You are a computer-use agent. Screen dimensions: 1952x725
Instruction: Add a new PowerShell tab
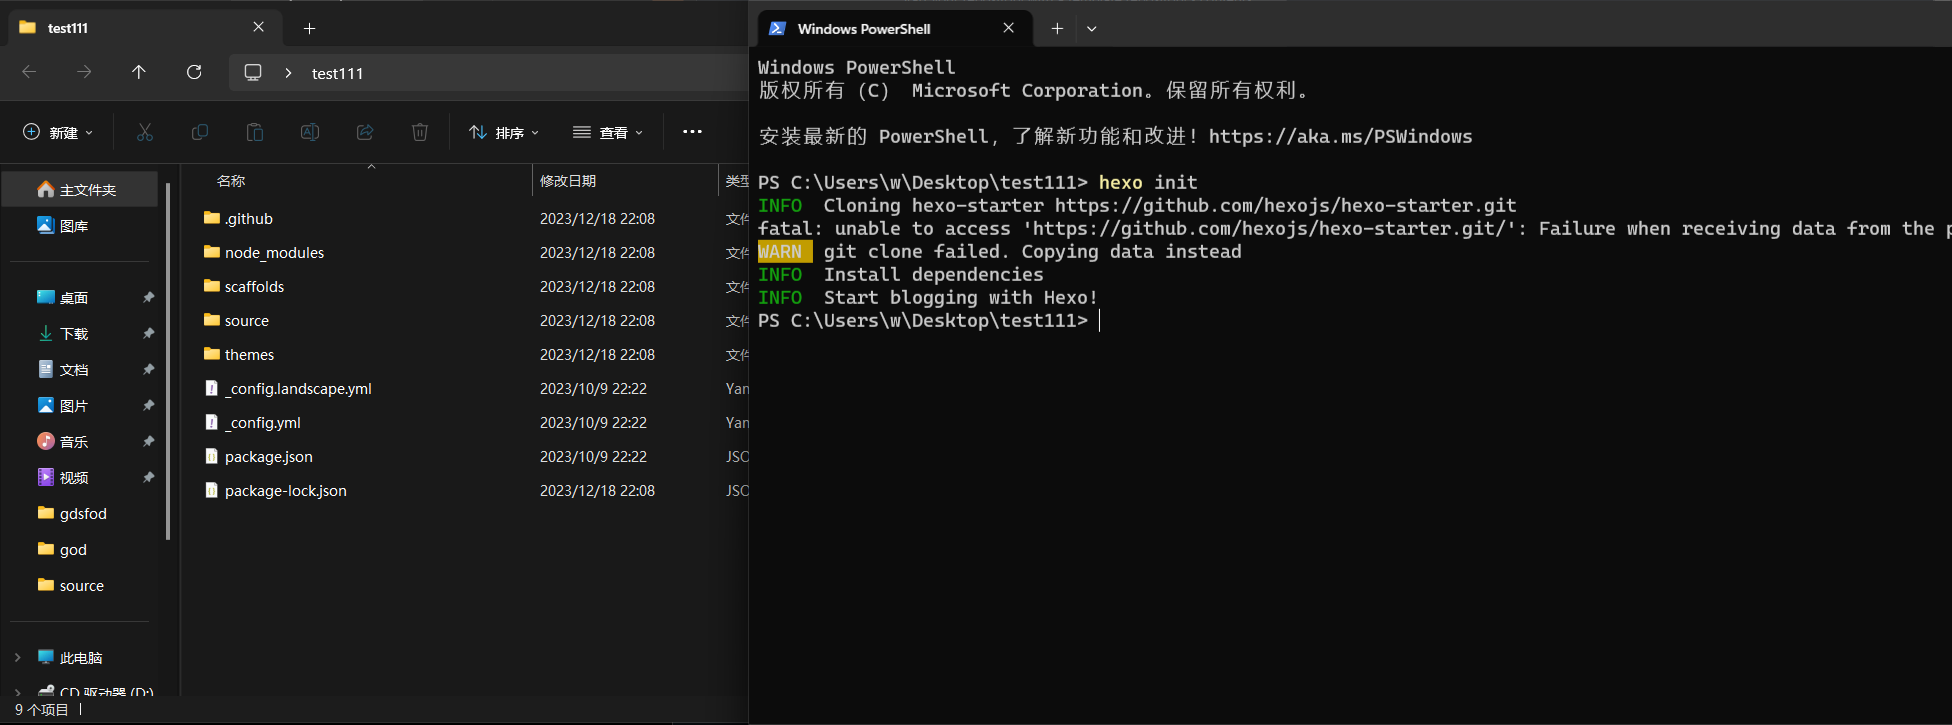[x=1057, y=29]
